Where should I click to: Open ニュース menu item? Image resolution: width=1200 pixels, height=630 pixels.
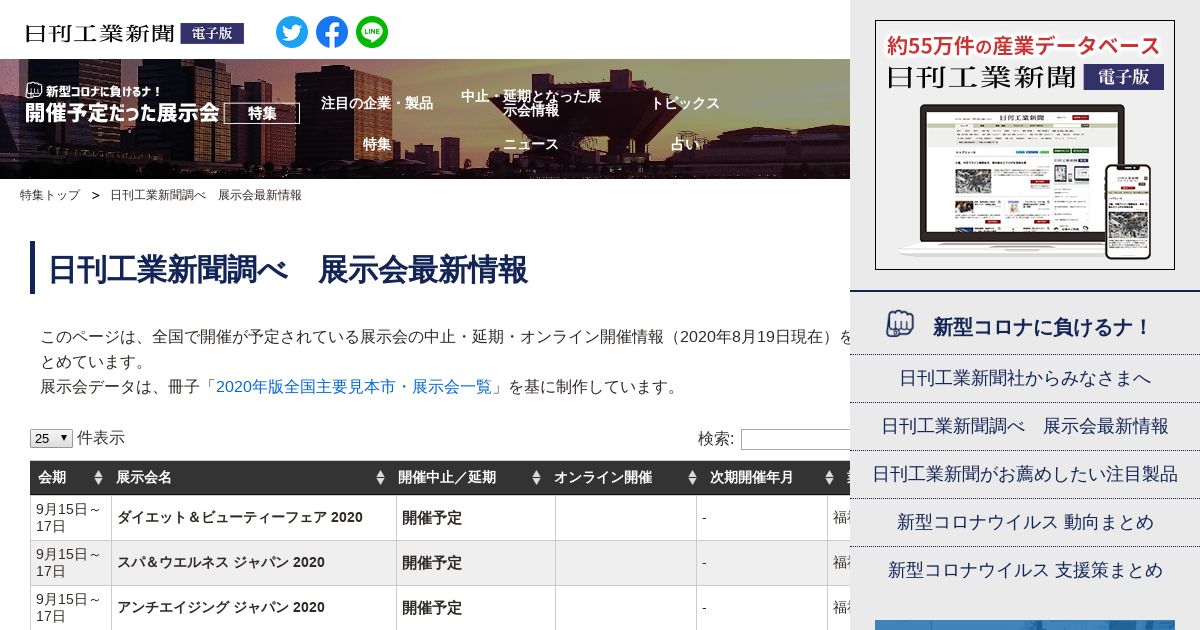click(531, 144)
